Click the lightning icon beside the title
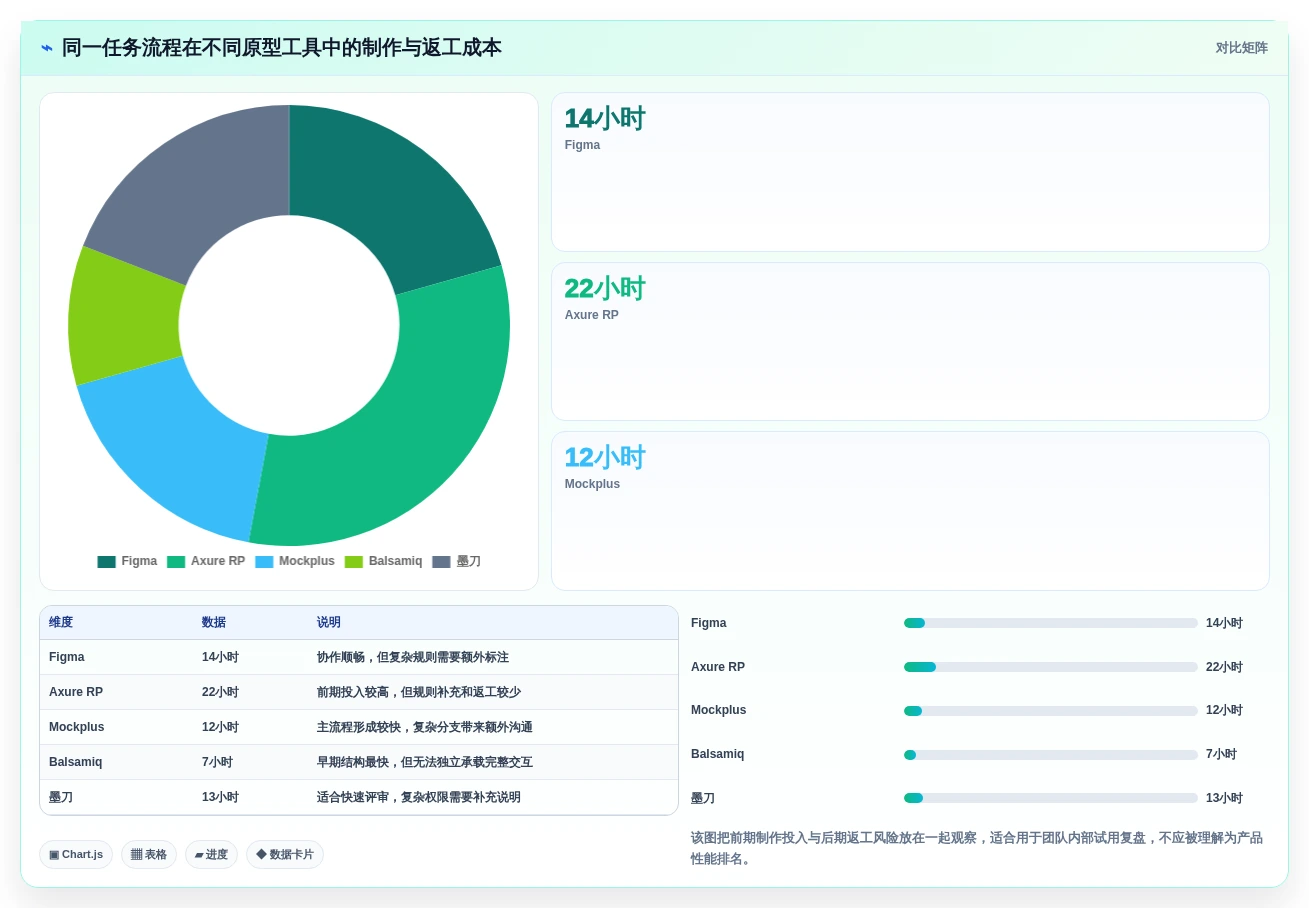 pos(46,48)
